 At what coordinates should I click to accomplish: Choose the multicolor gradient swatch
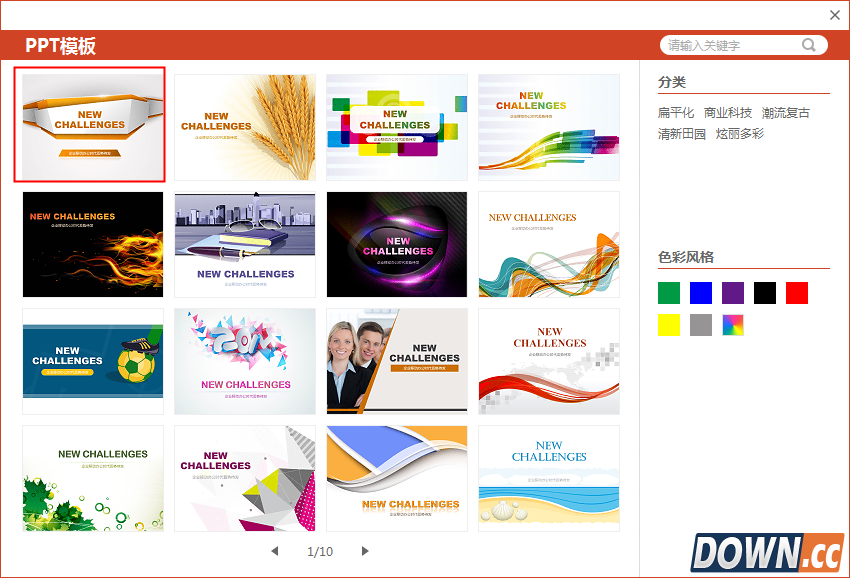[x=733, y=325]
